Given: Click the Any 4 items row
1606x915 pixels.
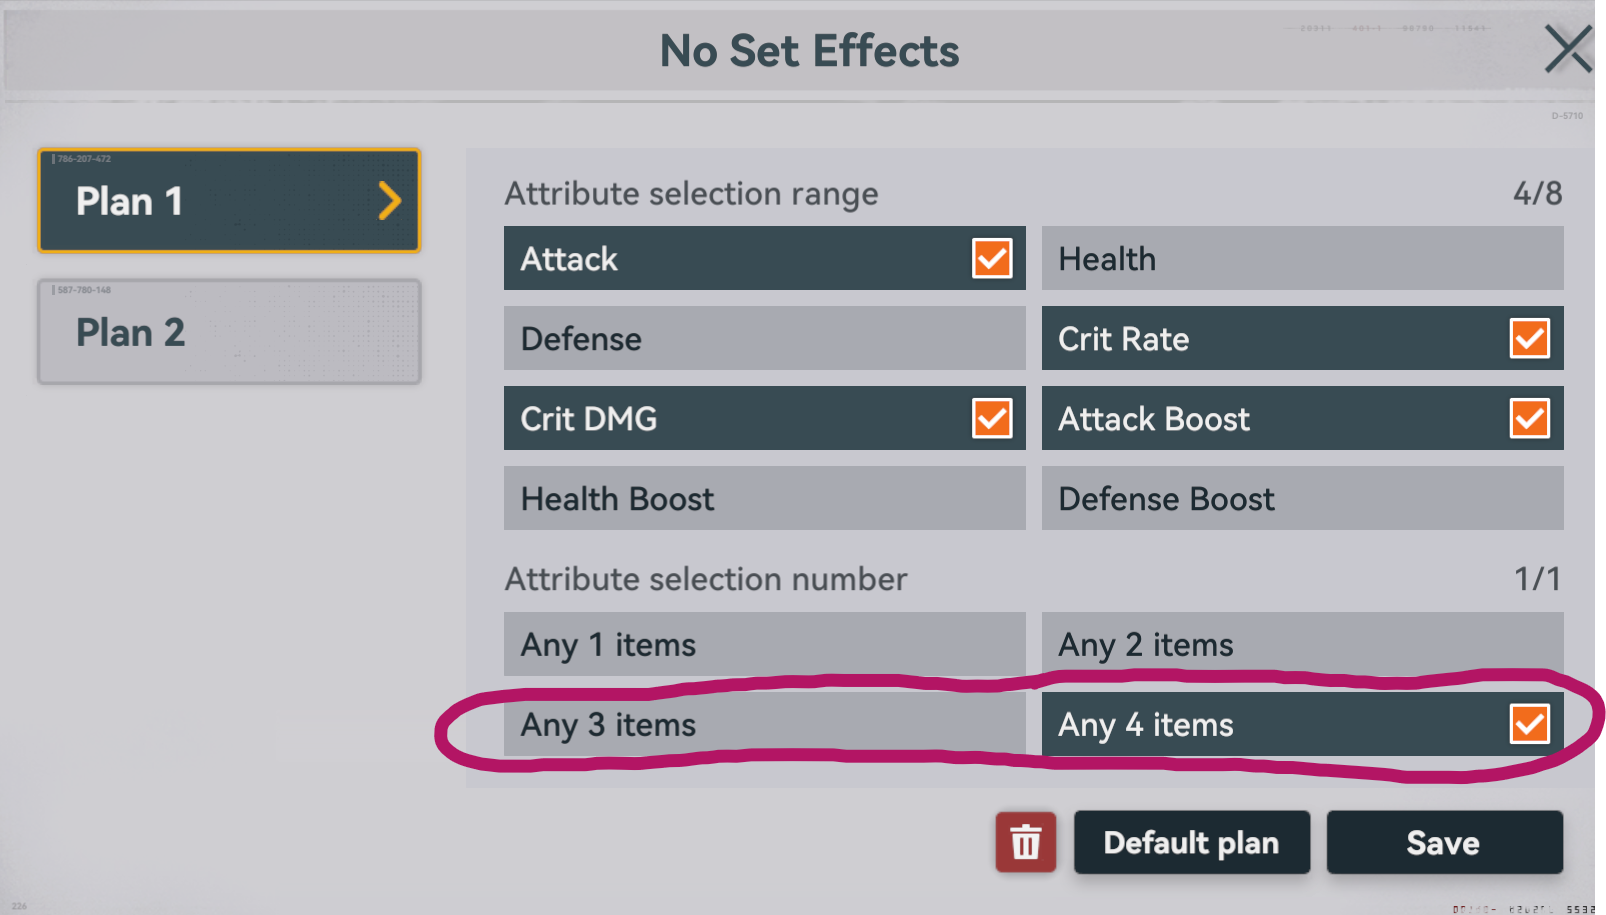Looking at the screenshot, I should [1260, 724].
